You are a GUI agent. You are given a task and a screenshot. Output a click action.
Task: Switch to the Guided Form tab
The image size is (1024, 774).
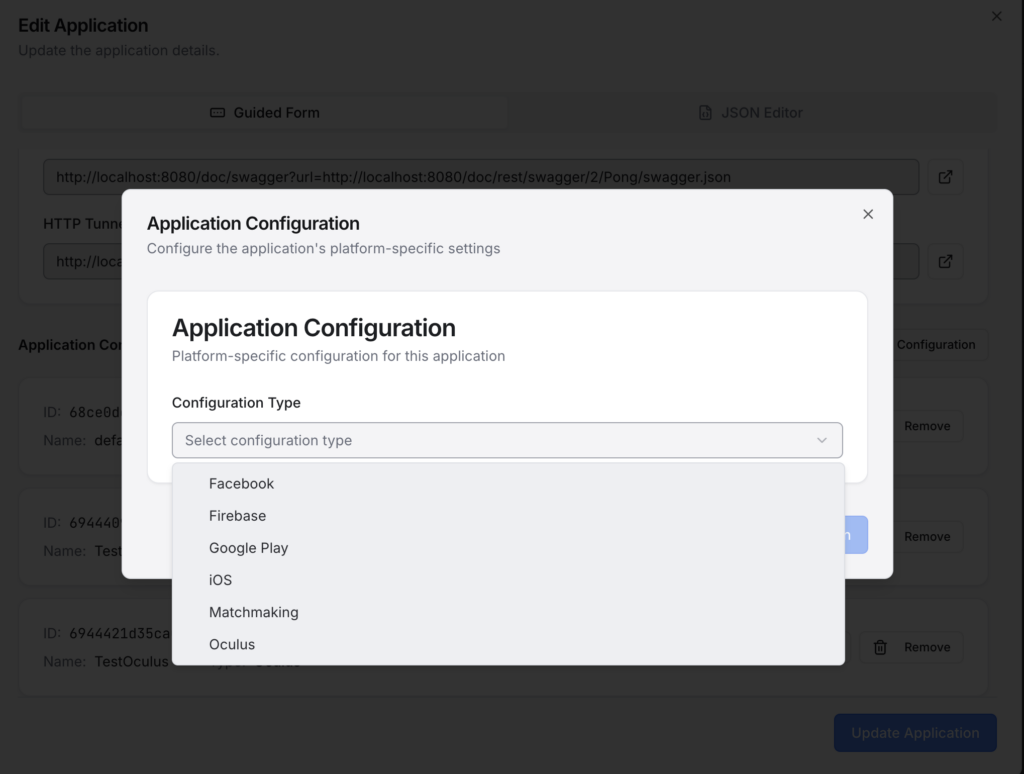[x=264, y=113]
